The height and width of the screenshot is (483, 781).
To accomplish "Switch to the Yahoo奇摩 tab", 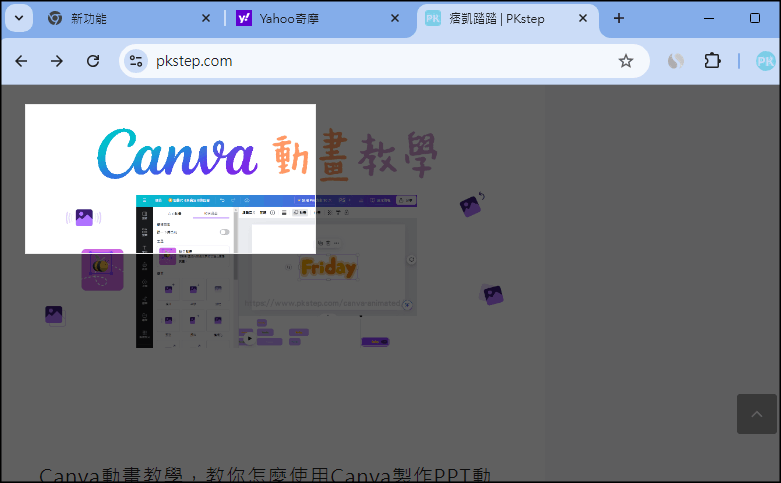I will click(289, 19).
